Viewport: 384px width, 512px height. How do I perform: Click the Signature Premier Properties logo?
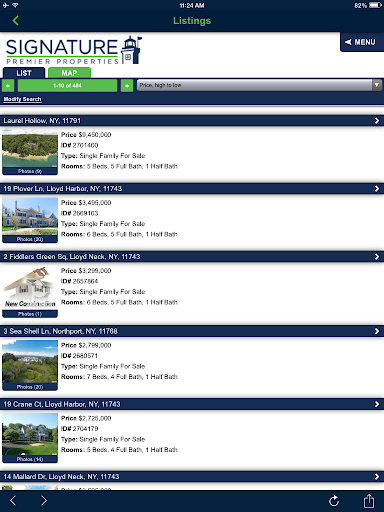tap(74, 50)
